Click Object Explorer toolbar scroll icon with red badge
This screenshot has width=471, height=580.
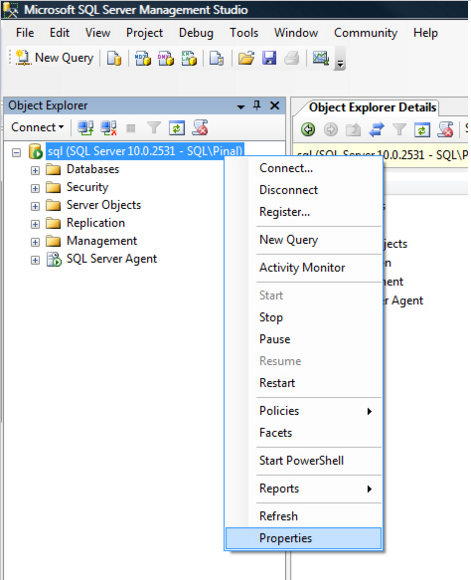[x=200, y=128]
